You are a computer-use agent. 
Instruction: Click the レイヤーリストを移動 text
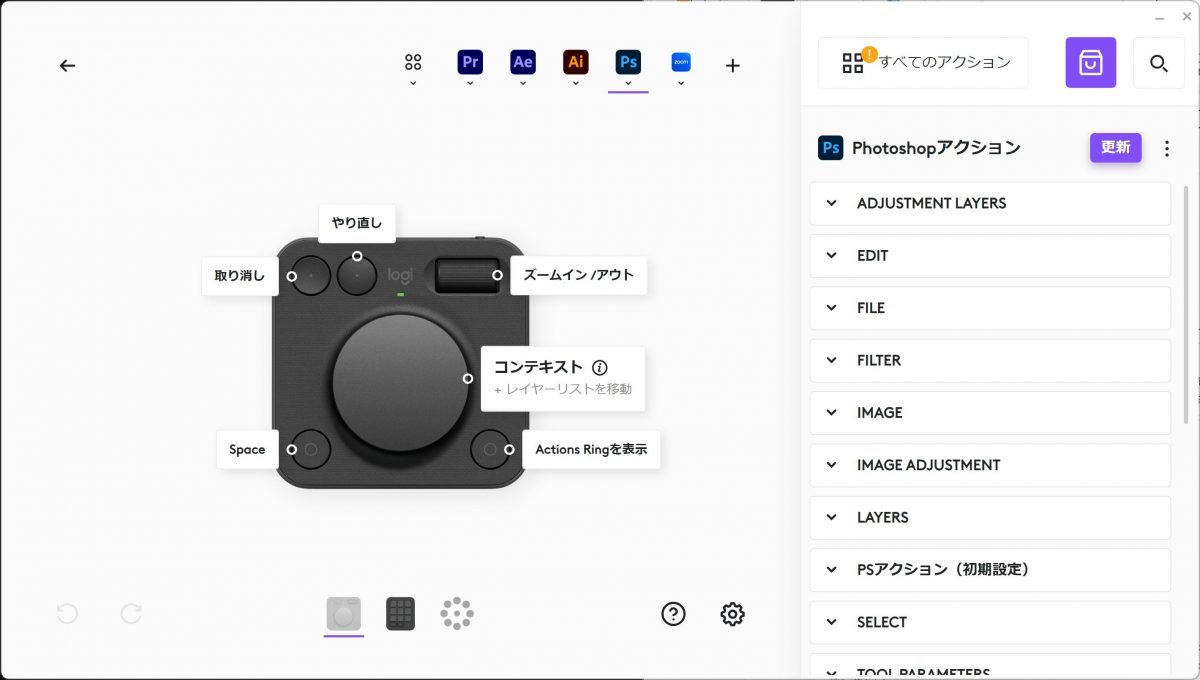pos(569,389)
